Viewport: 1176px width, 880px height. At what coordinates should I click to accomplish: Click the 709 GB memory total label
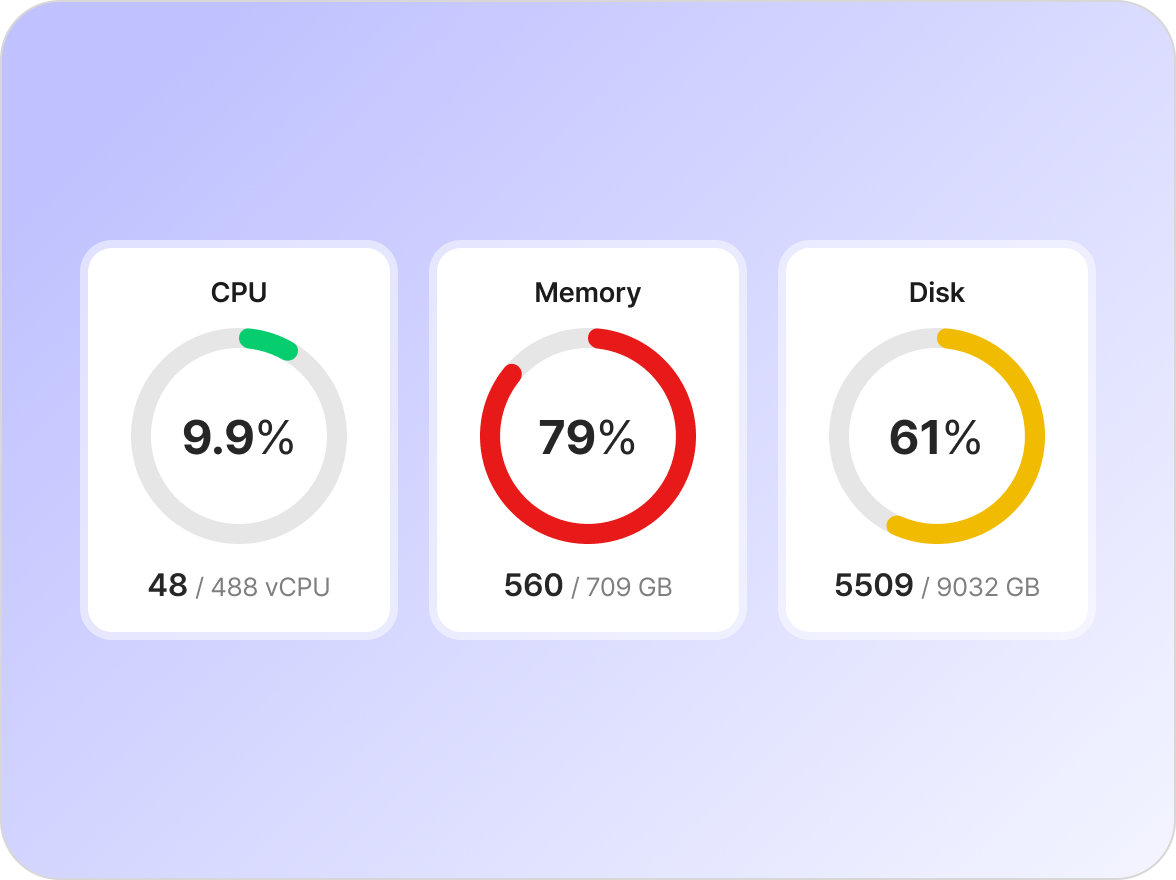[629, 587]
